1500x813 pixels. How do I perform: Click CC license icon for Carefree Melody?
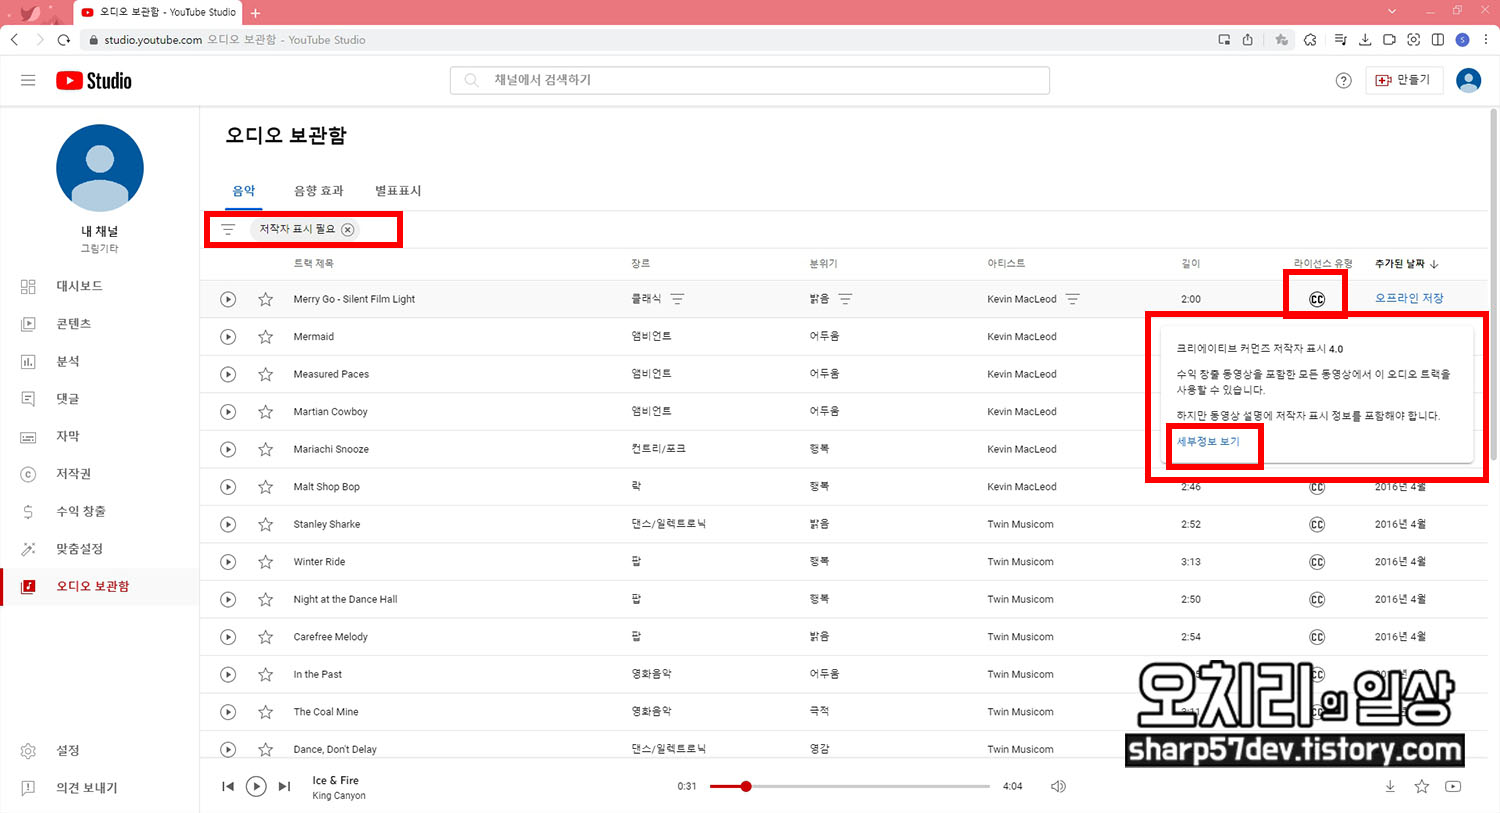click(x=1317, y=637)
